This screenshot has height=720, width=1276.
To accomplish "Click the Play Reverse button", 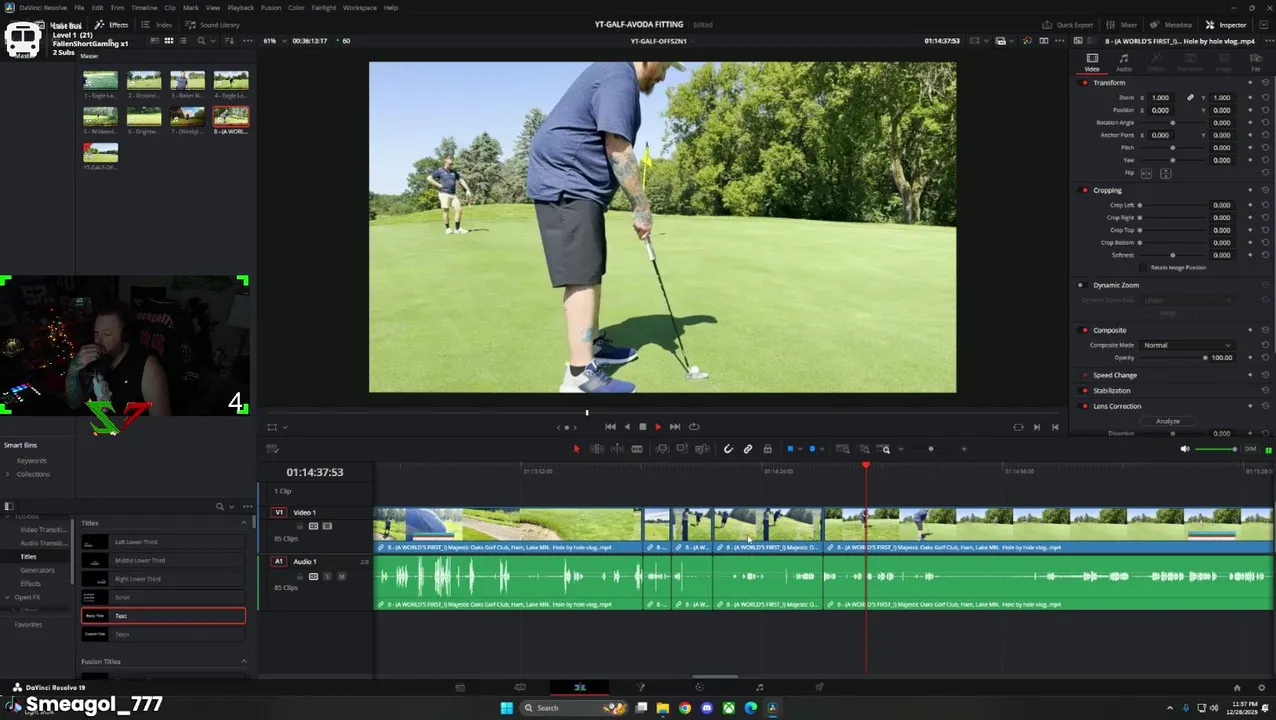I will pos(627,427).
